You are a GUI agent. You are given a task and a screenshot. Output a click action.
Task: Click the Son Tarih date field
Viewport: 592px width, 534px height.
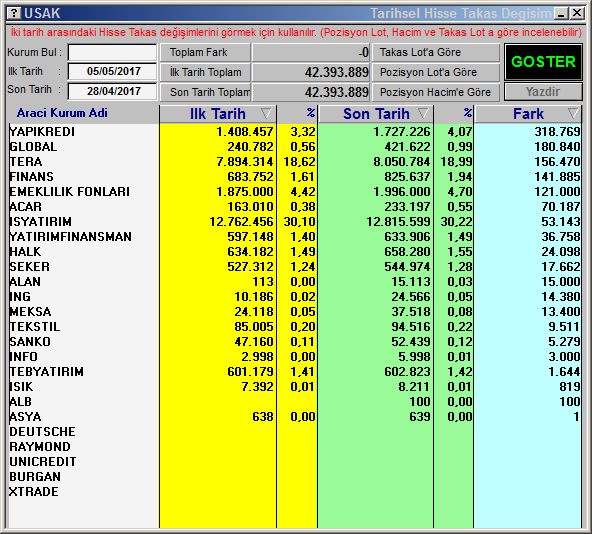pos(112,91)
